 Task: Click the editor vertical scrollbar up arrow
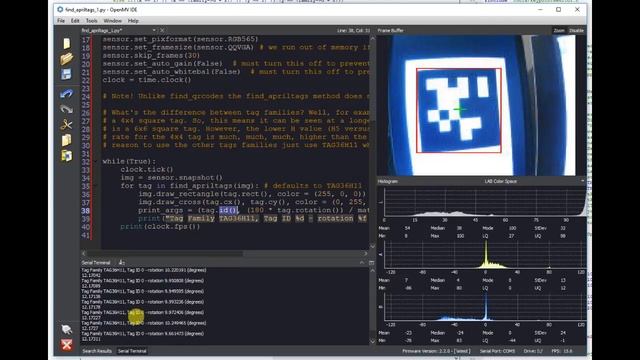click(x=372, y=38)
